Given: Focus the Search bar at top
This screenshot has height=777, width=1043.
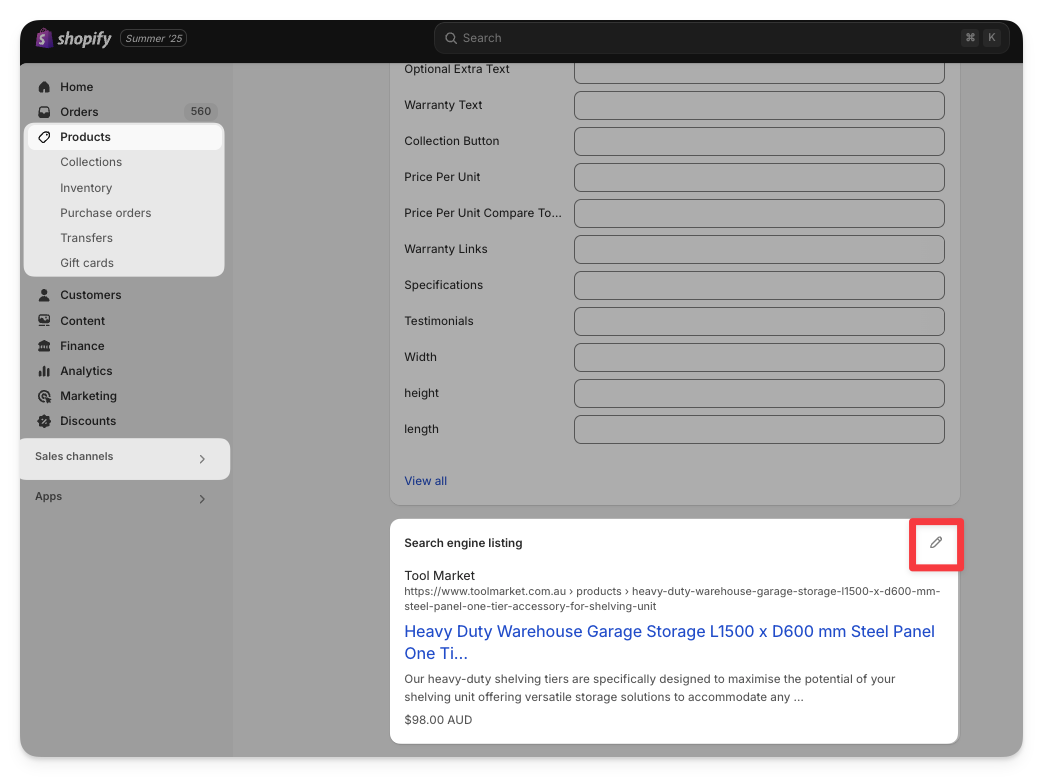Looking at the screenshot, I should 700,38.
